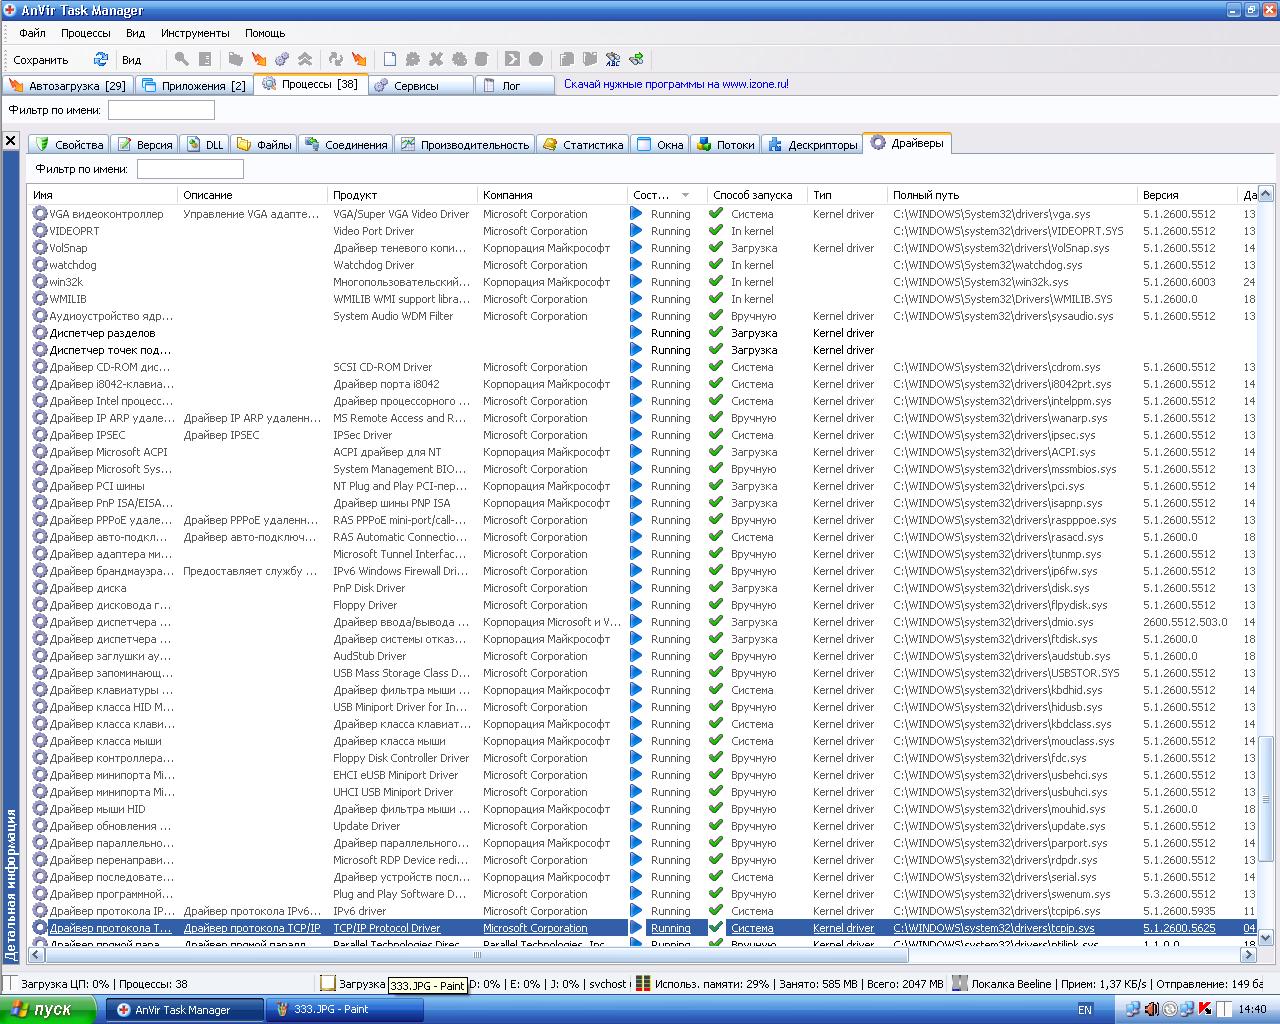Open the www.izone.ru download link
Image resolution: width=1280 pixels, height=1024 pixels.
676,84
